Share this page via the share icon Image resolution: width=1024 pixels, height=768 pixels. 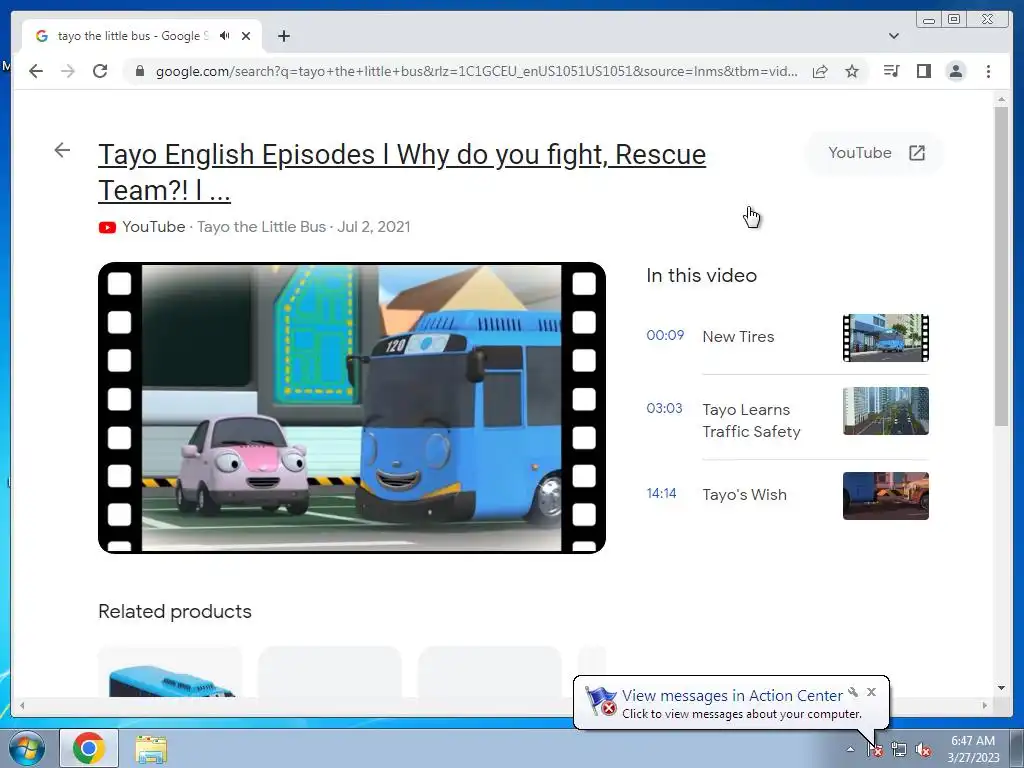pos(820,71)
